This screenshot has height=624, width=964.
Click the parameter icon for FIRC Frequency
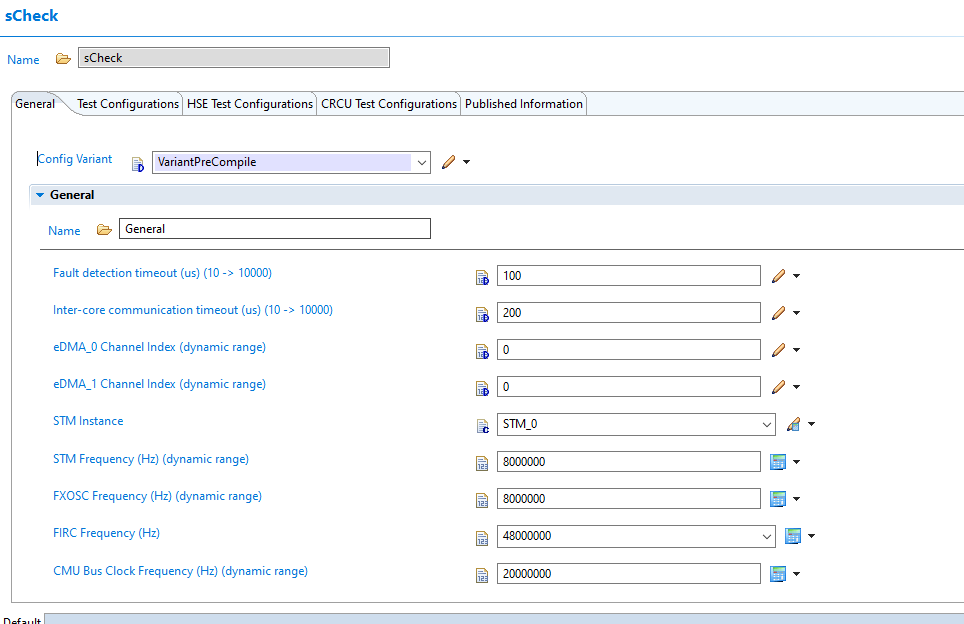pos(483,538)
